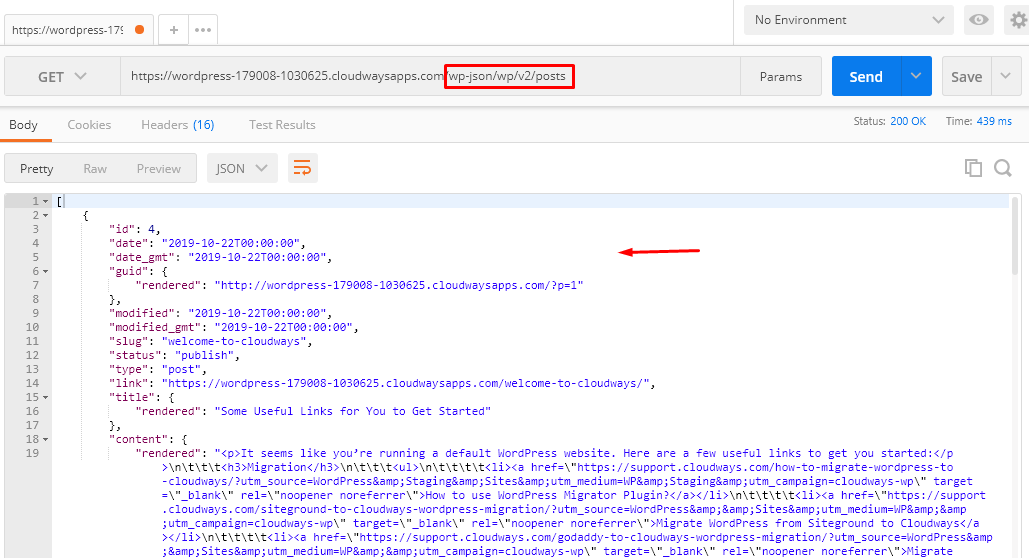Switch to the Cookies tab
Screen dimensions: 1029x558
(x=89, y=125)
